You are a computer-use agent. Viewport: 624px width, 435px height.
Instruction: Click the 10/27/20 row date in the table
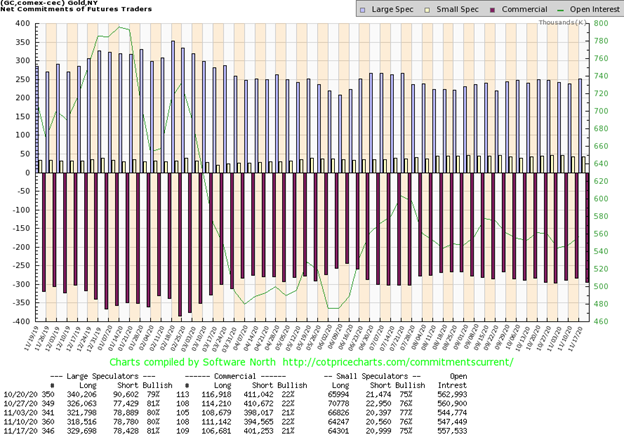[x=20, y=404]
